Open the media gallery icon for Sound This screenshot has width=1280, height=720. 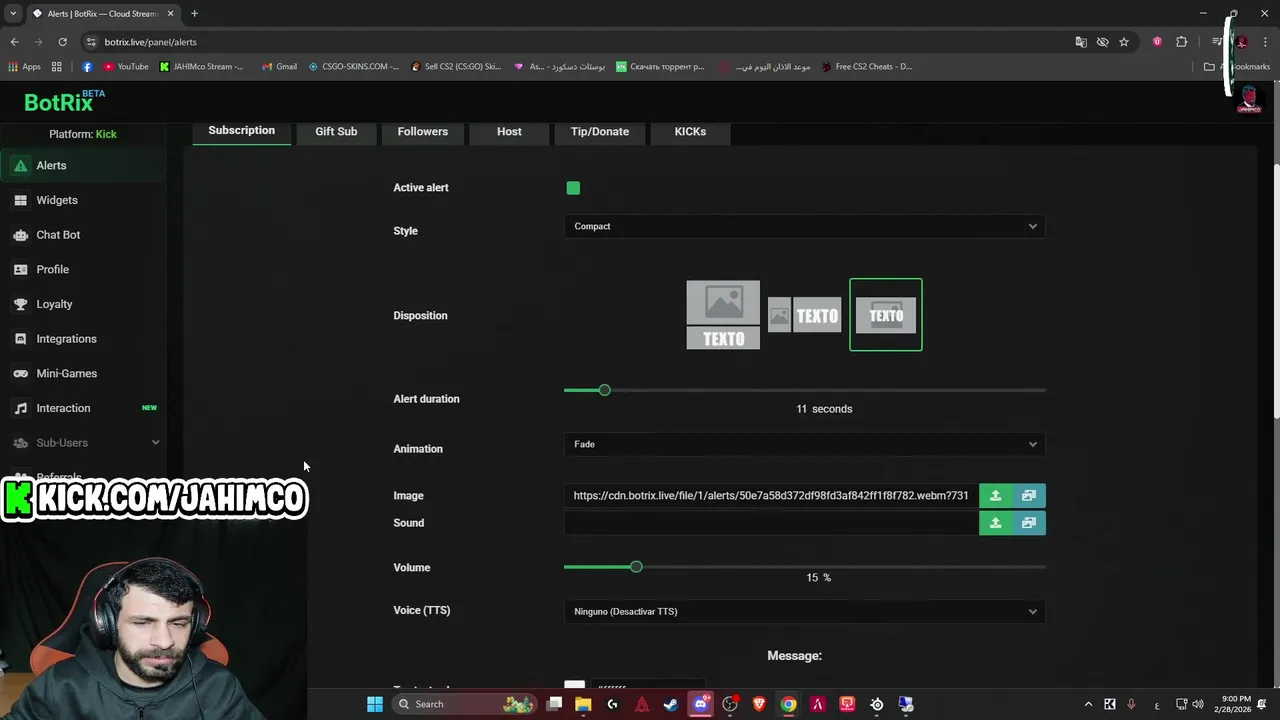pos(1029,523)
